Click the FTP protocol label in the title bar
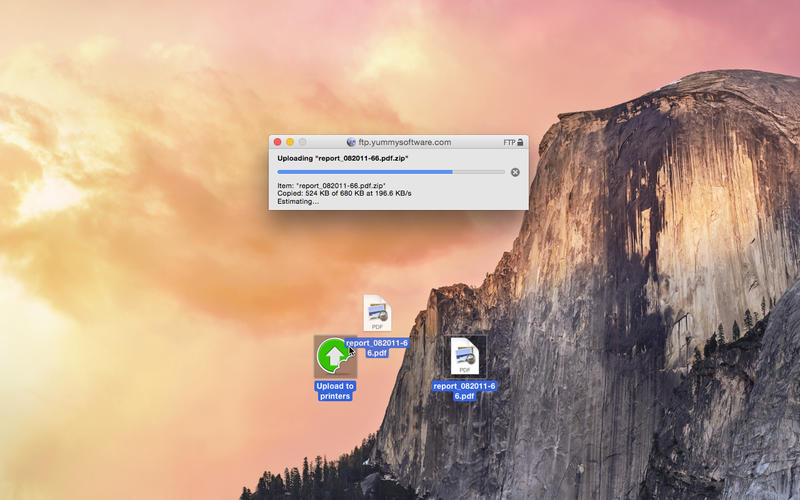800x500 pixels. coord(508,143)
